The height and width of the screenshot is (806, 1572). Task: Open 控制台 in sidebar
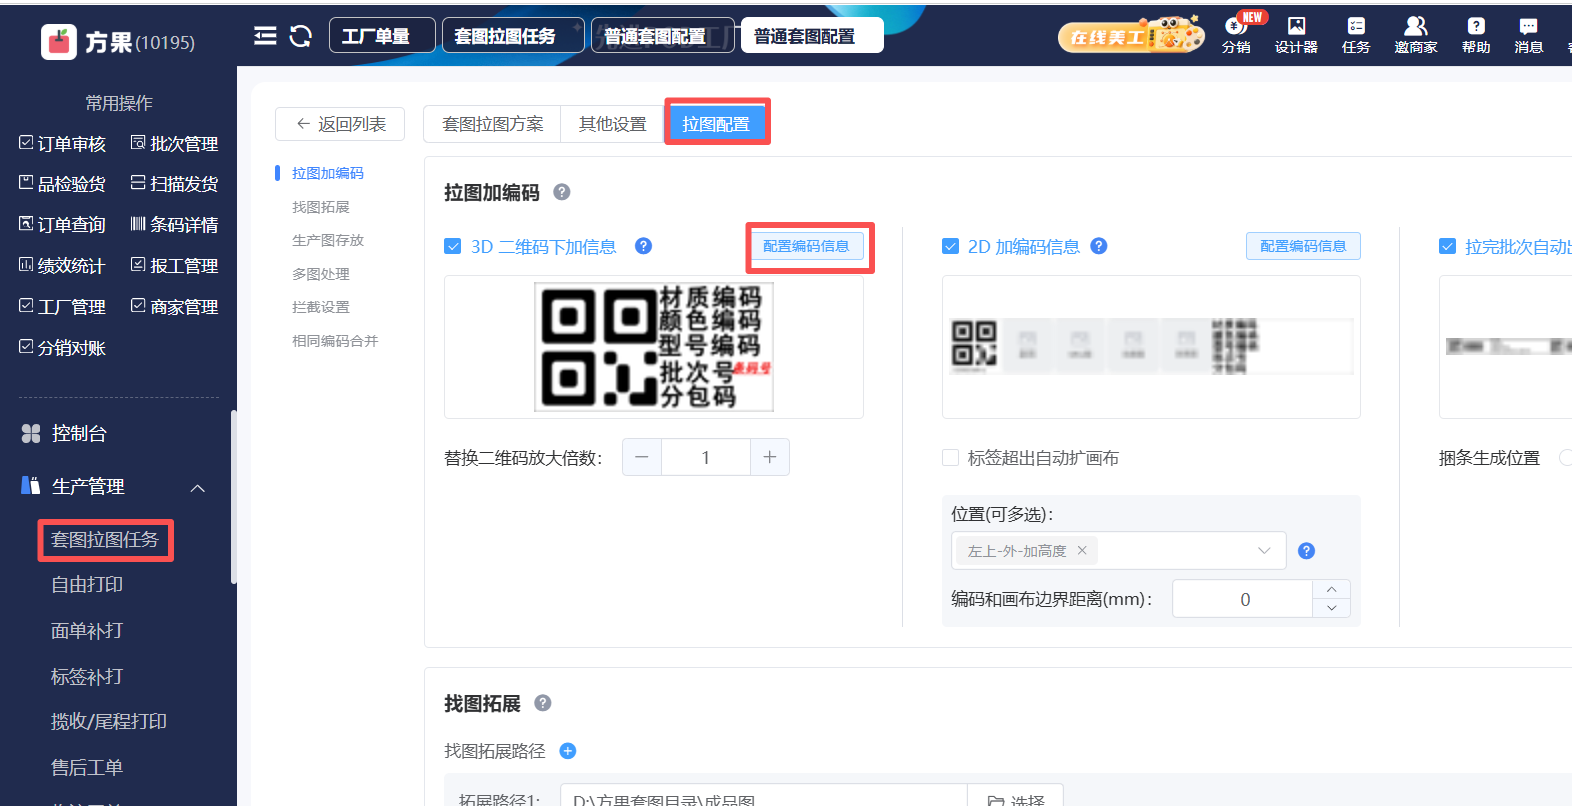[79, 433]
